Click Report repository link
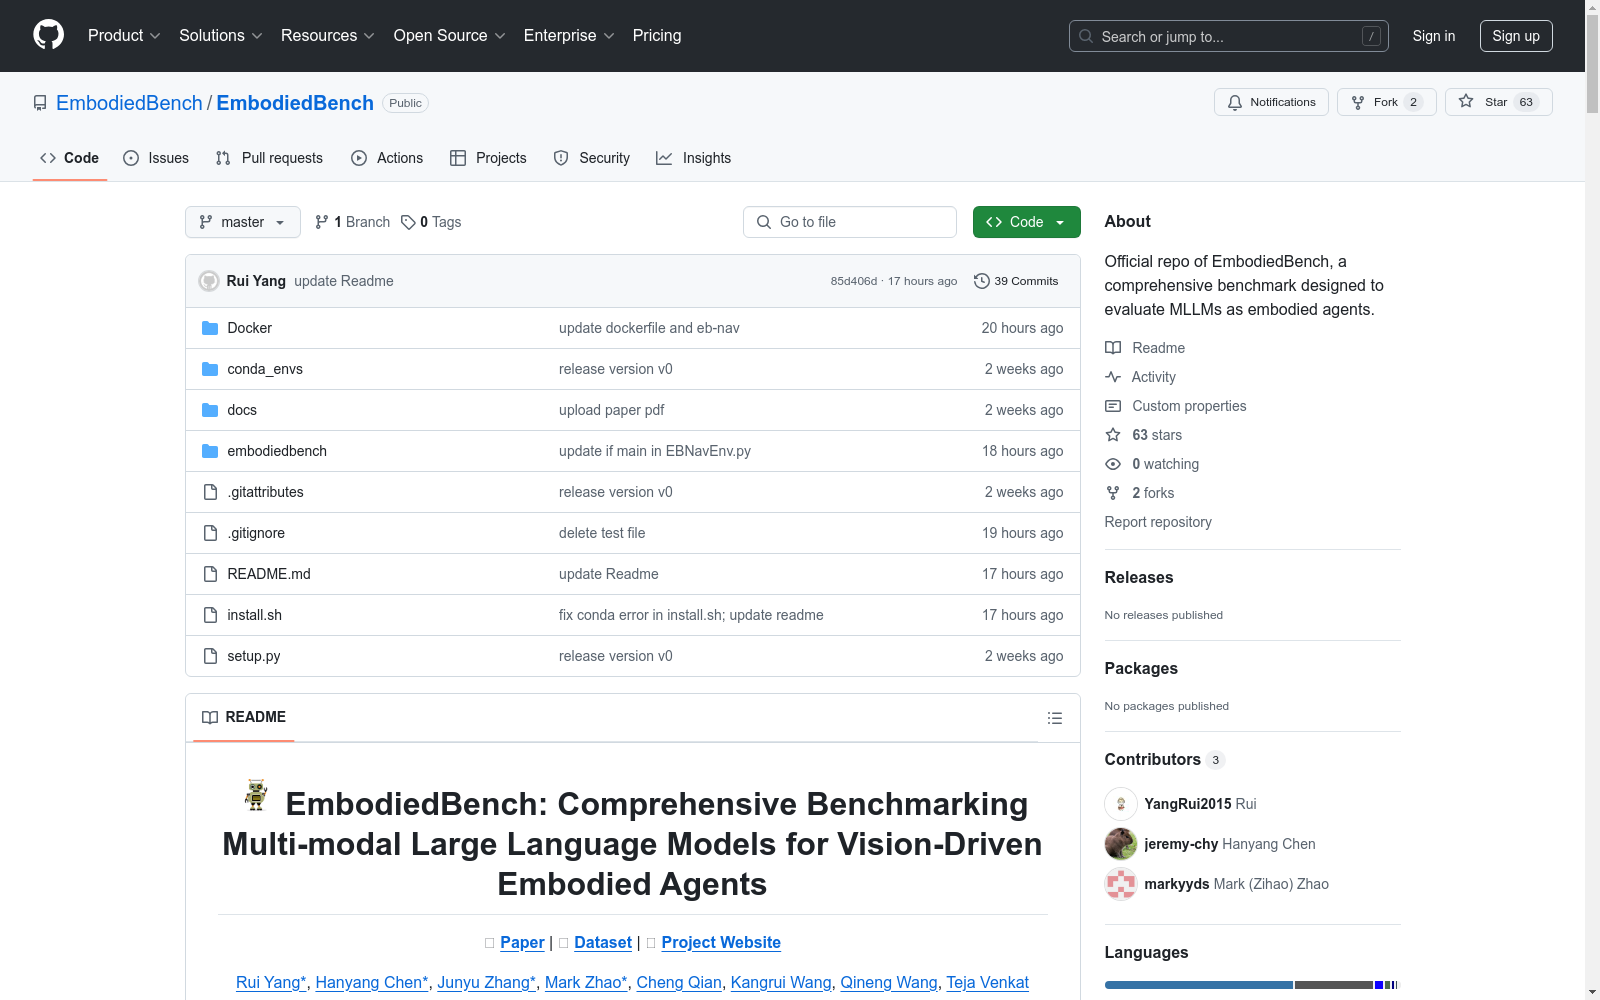 (x=1158, y=522)
